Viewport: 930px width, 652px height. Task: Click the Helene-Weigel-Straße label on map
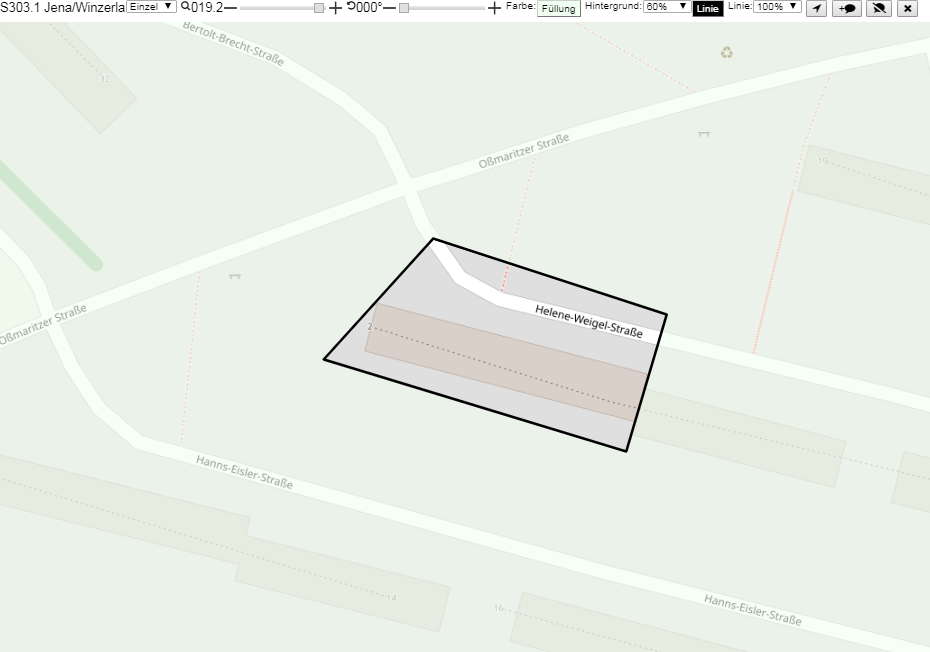coord(589,321)
